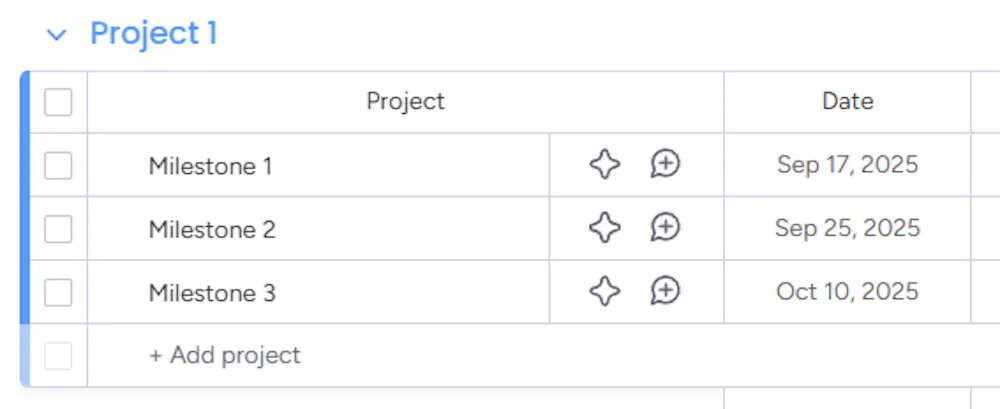The image size is (1000, 409).
Task: Toggle the Milestone 3 row checkbox
Action: 58,292
